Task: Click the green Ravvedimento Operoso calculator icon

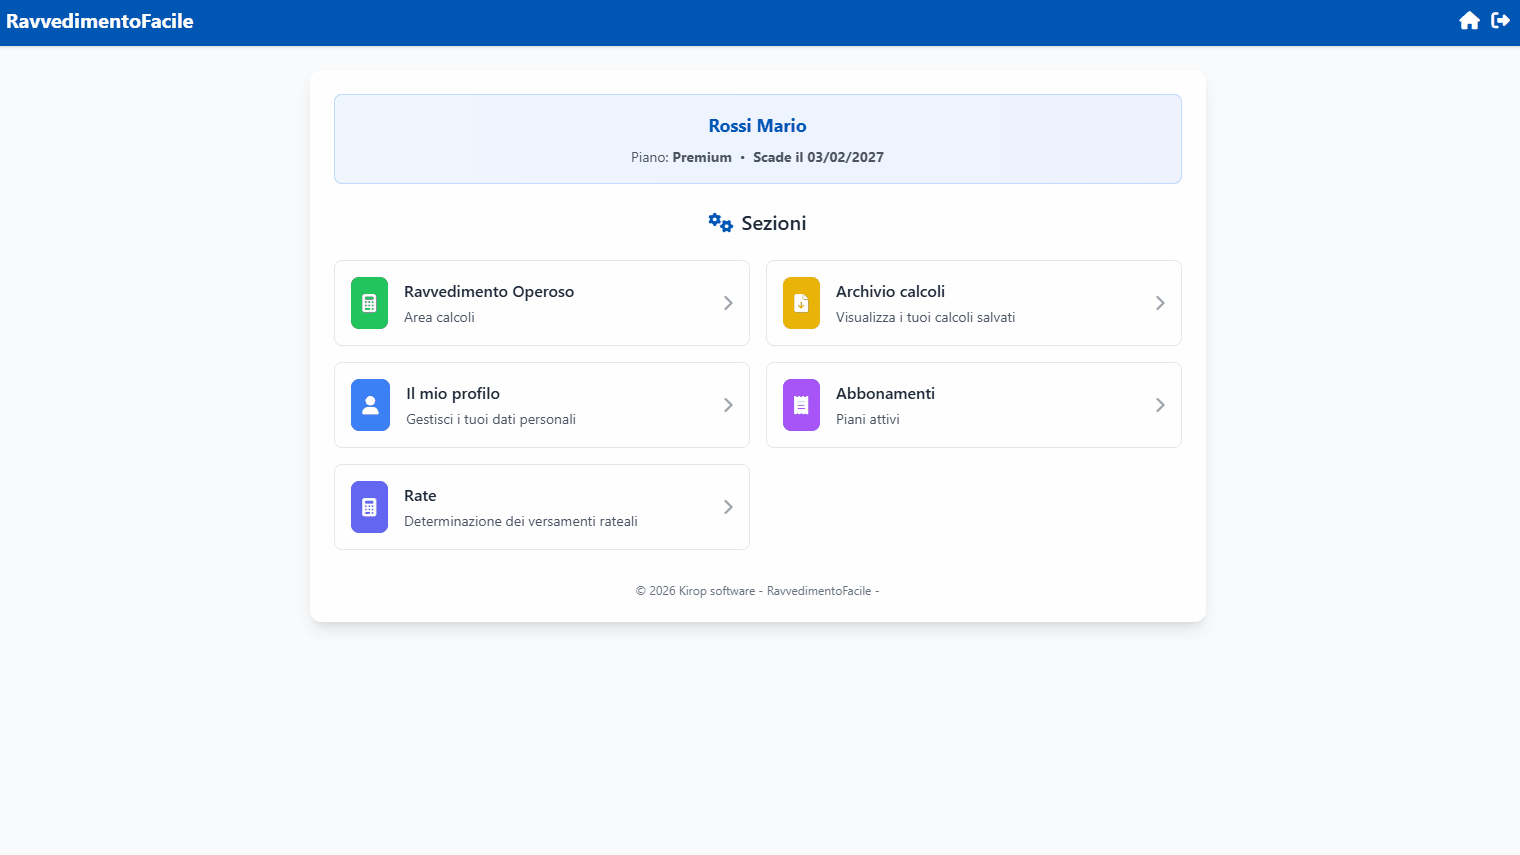Action: 369,303
